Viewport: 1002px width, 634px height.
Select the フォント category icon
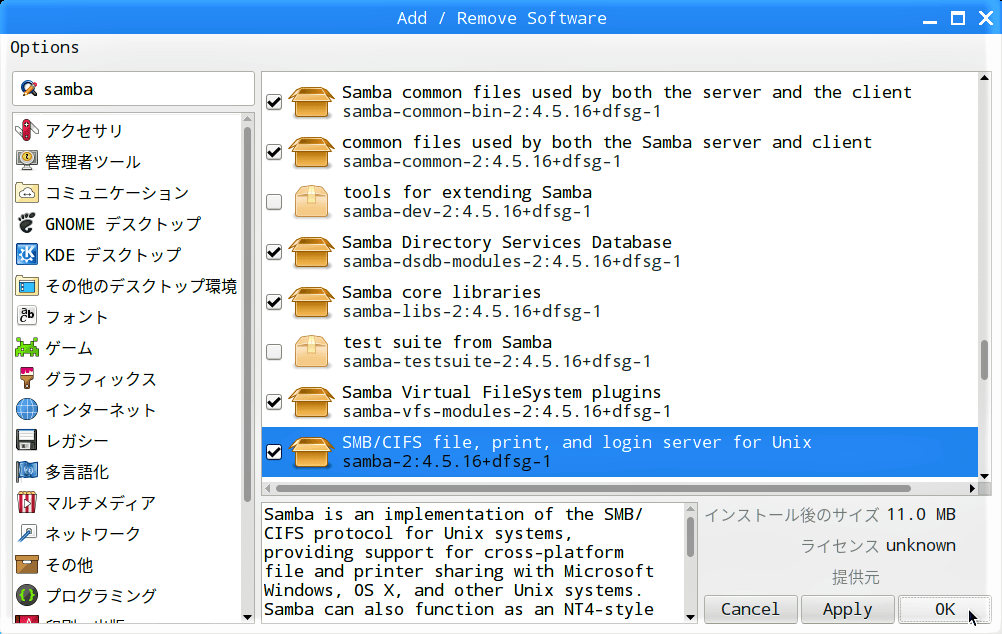coord(27,316)
